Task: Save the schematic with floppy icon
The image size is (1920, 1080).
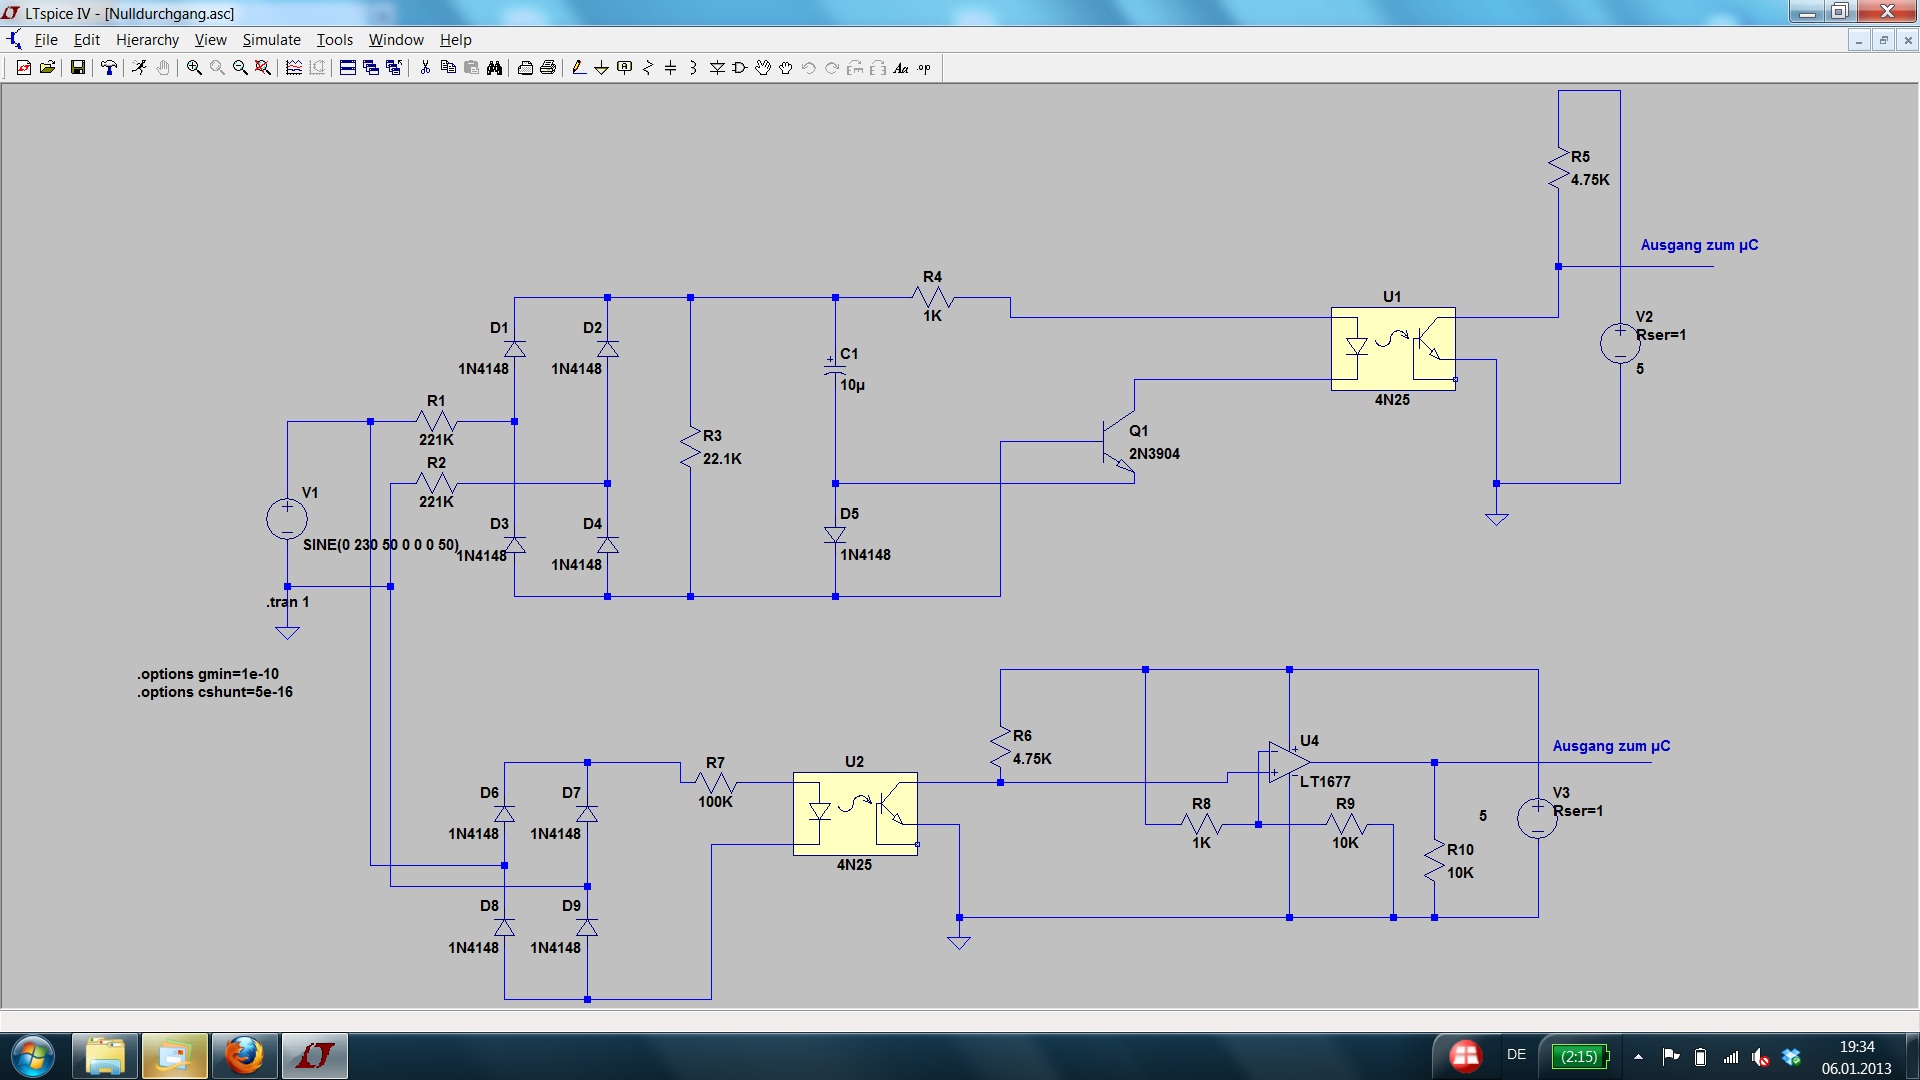Action: [77, 68]
